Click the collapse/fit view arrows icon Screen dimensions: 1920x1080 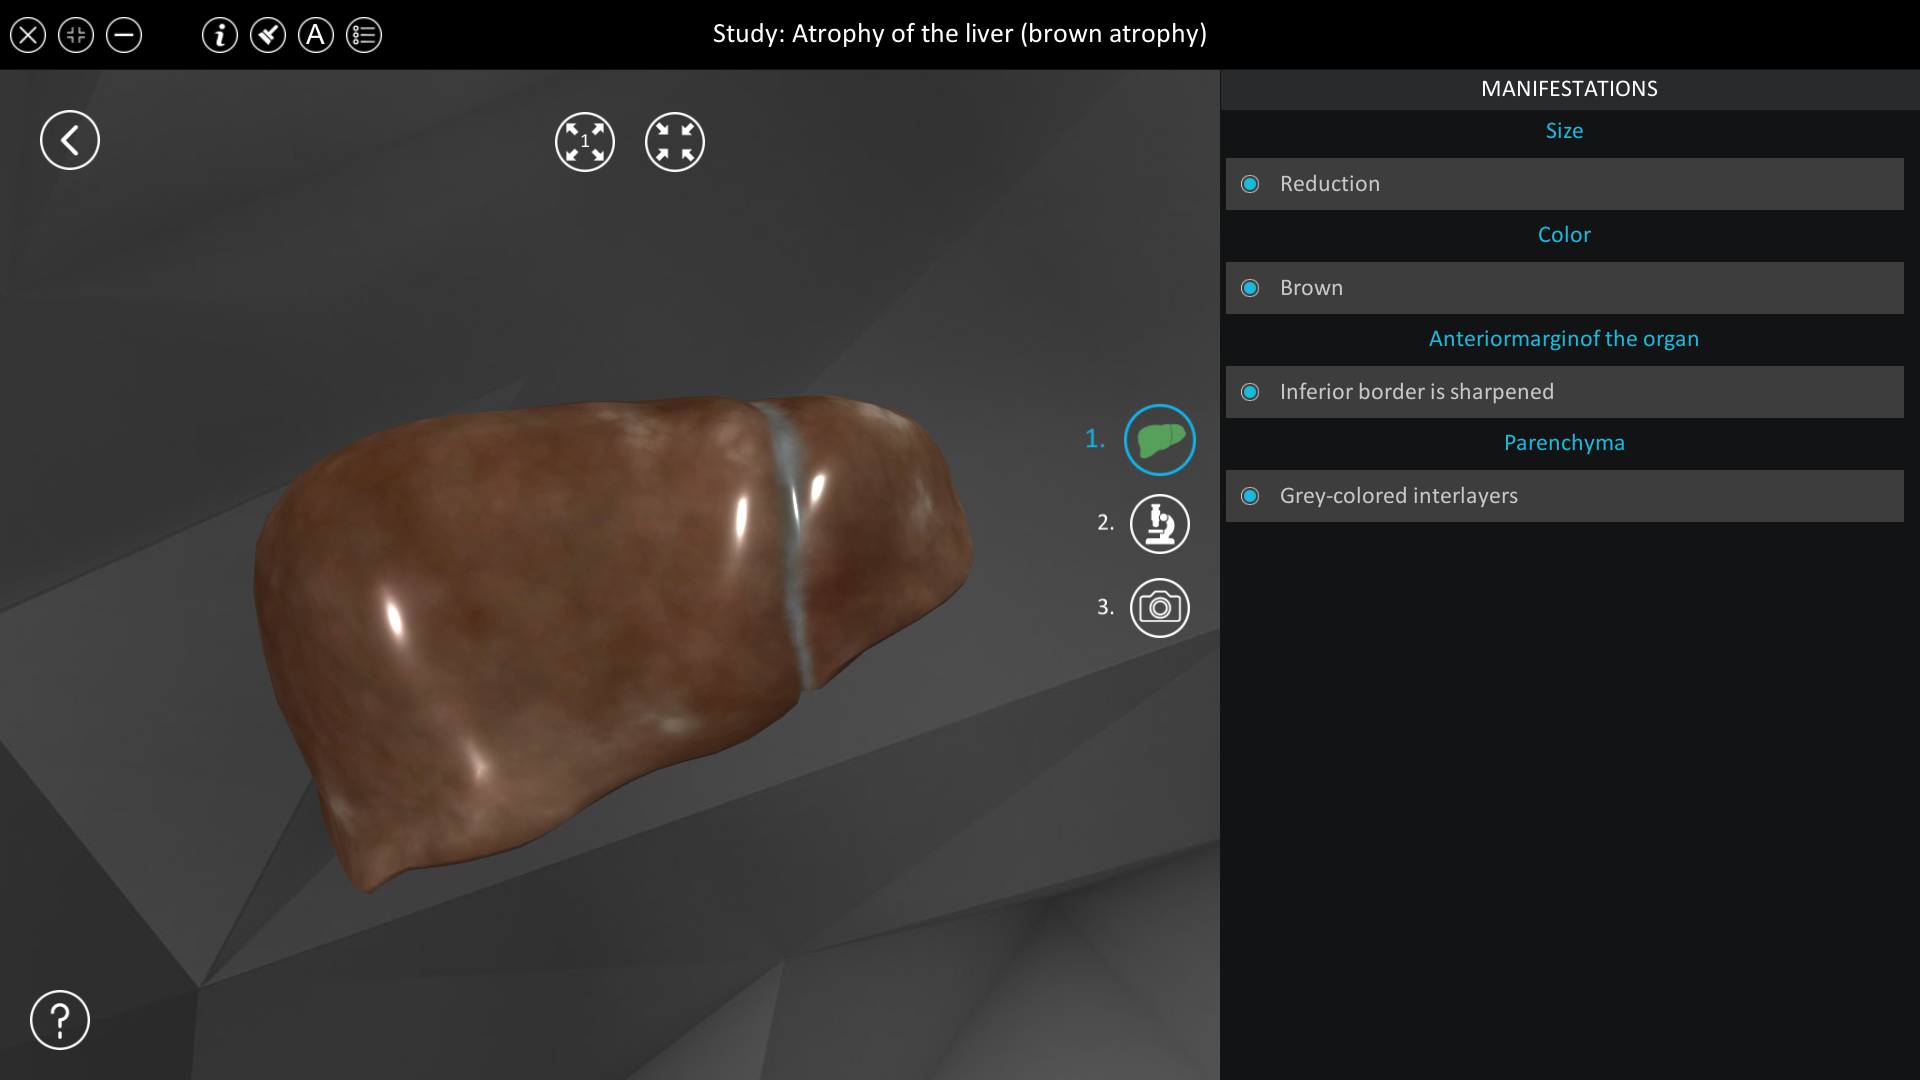(675, 141)
